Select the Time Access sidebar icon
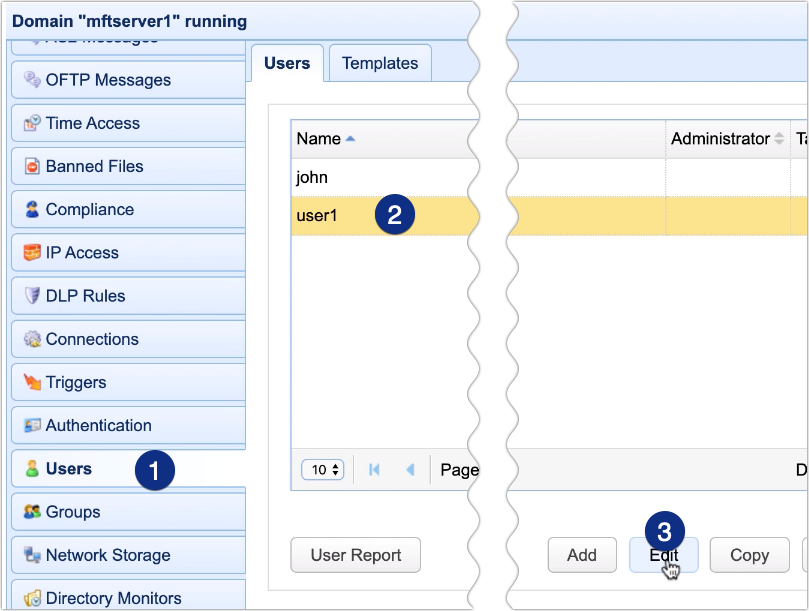809x611 pixels. coord(32,123)
